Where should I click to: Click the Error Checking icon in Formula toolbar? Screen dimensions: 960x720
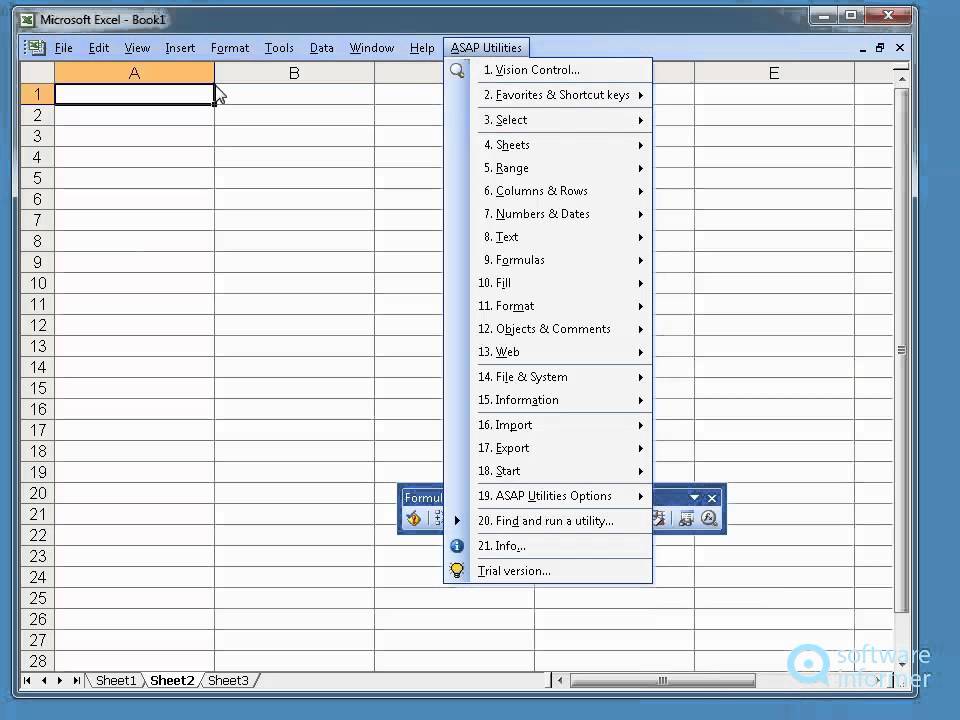[414, 519]
